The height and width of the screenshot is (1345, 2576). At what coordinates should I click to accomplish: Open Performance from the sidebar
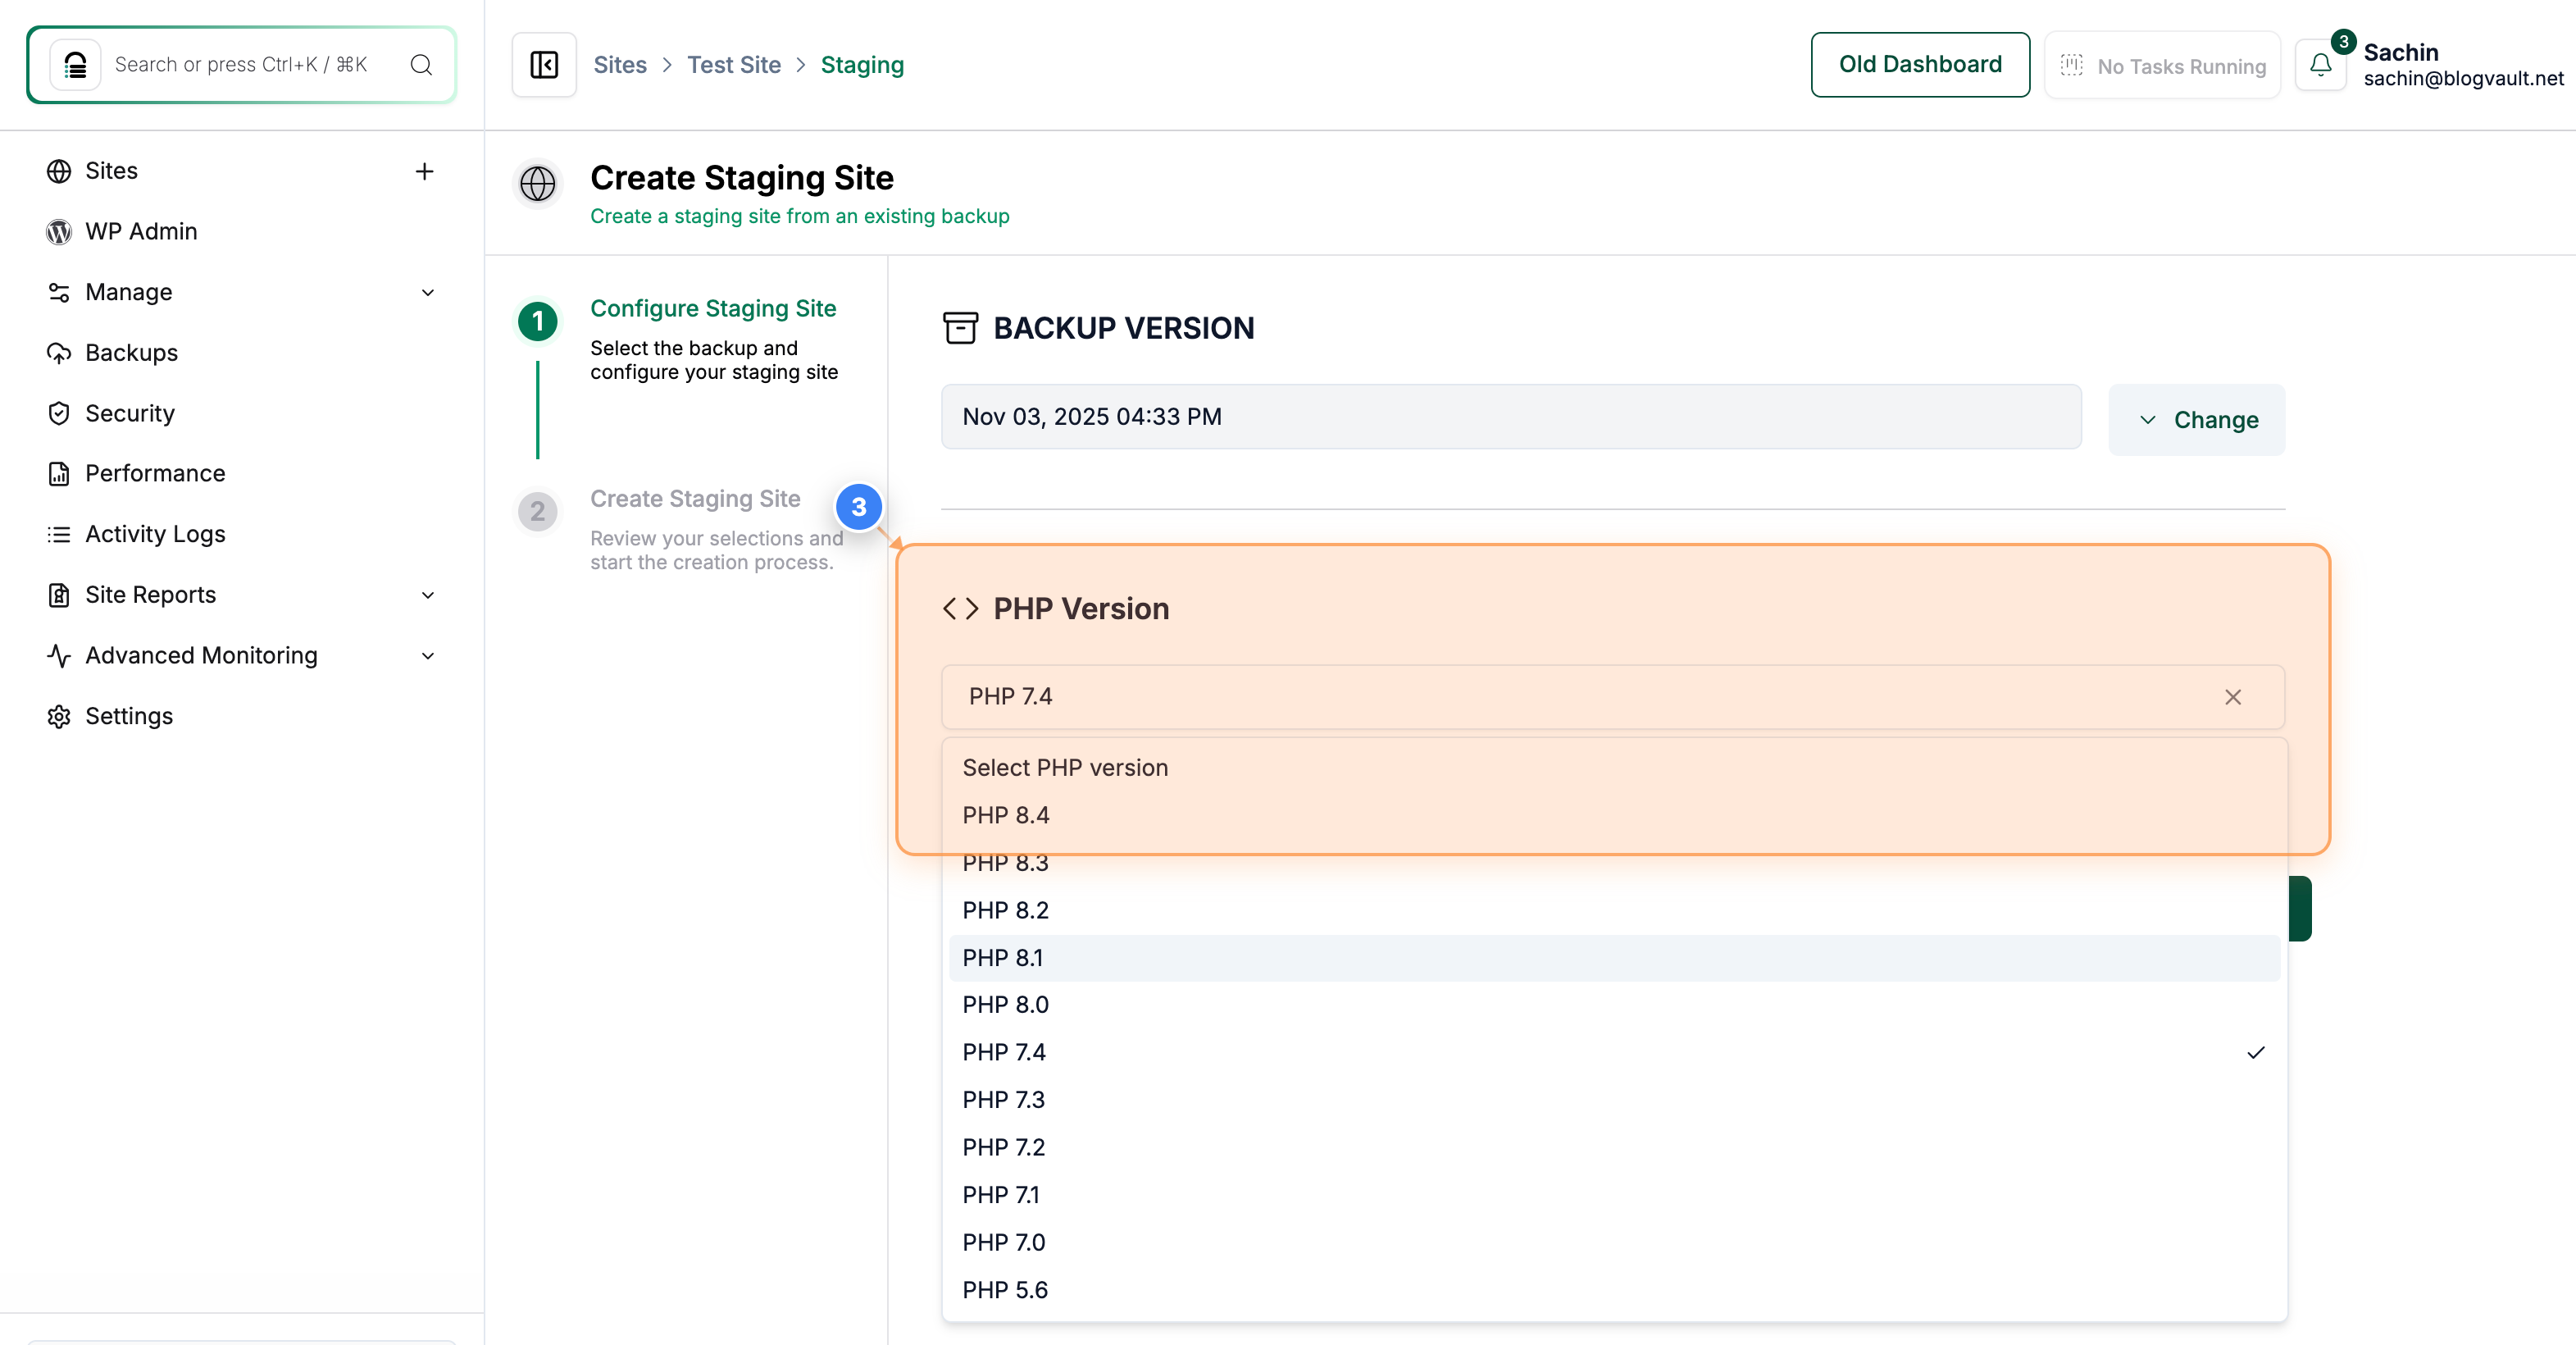click(155, 473)
